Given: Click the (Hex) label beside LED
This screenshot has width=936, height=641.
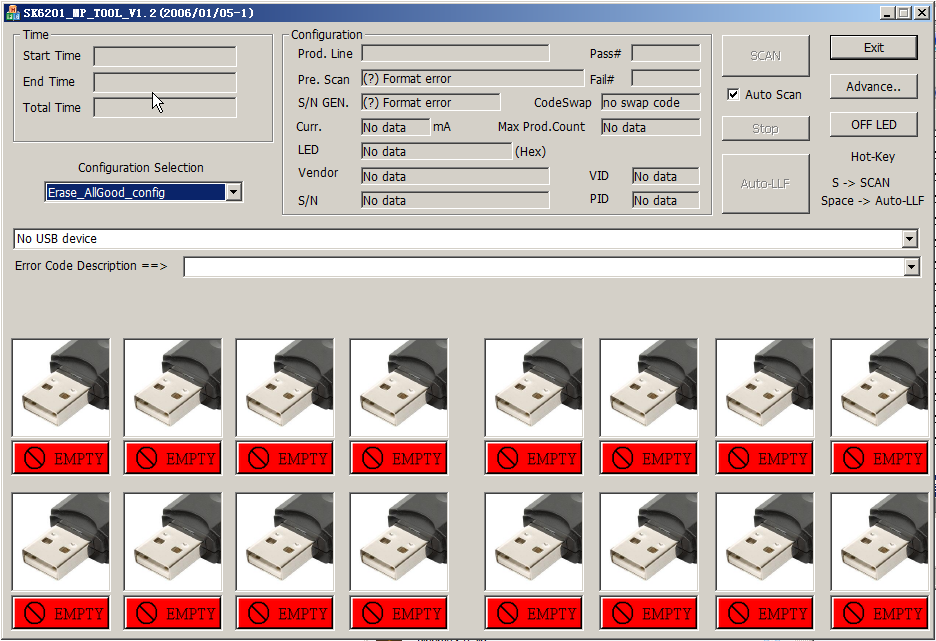Looking at the screenshot, I should 531,152.
